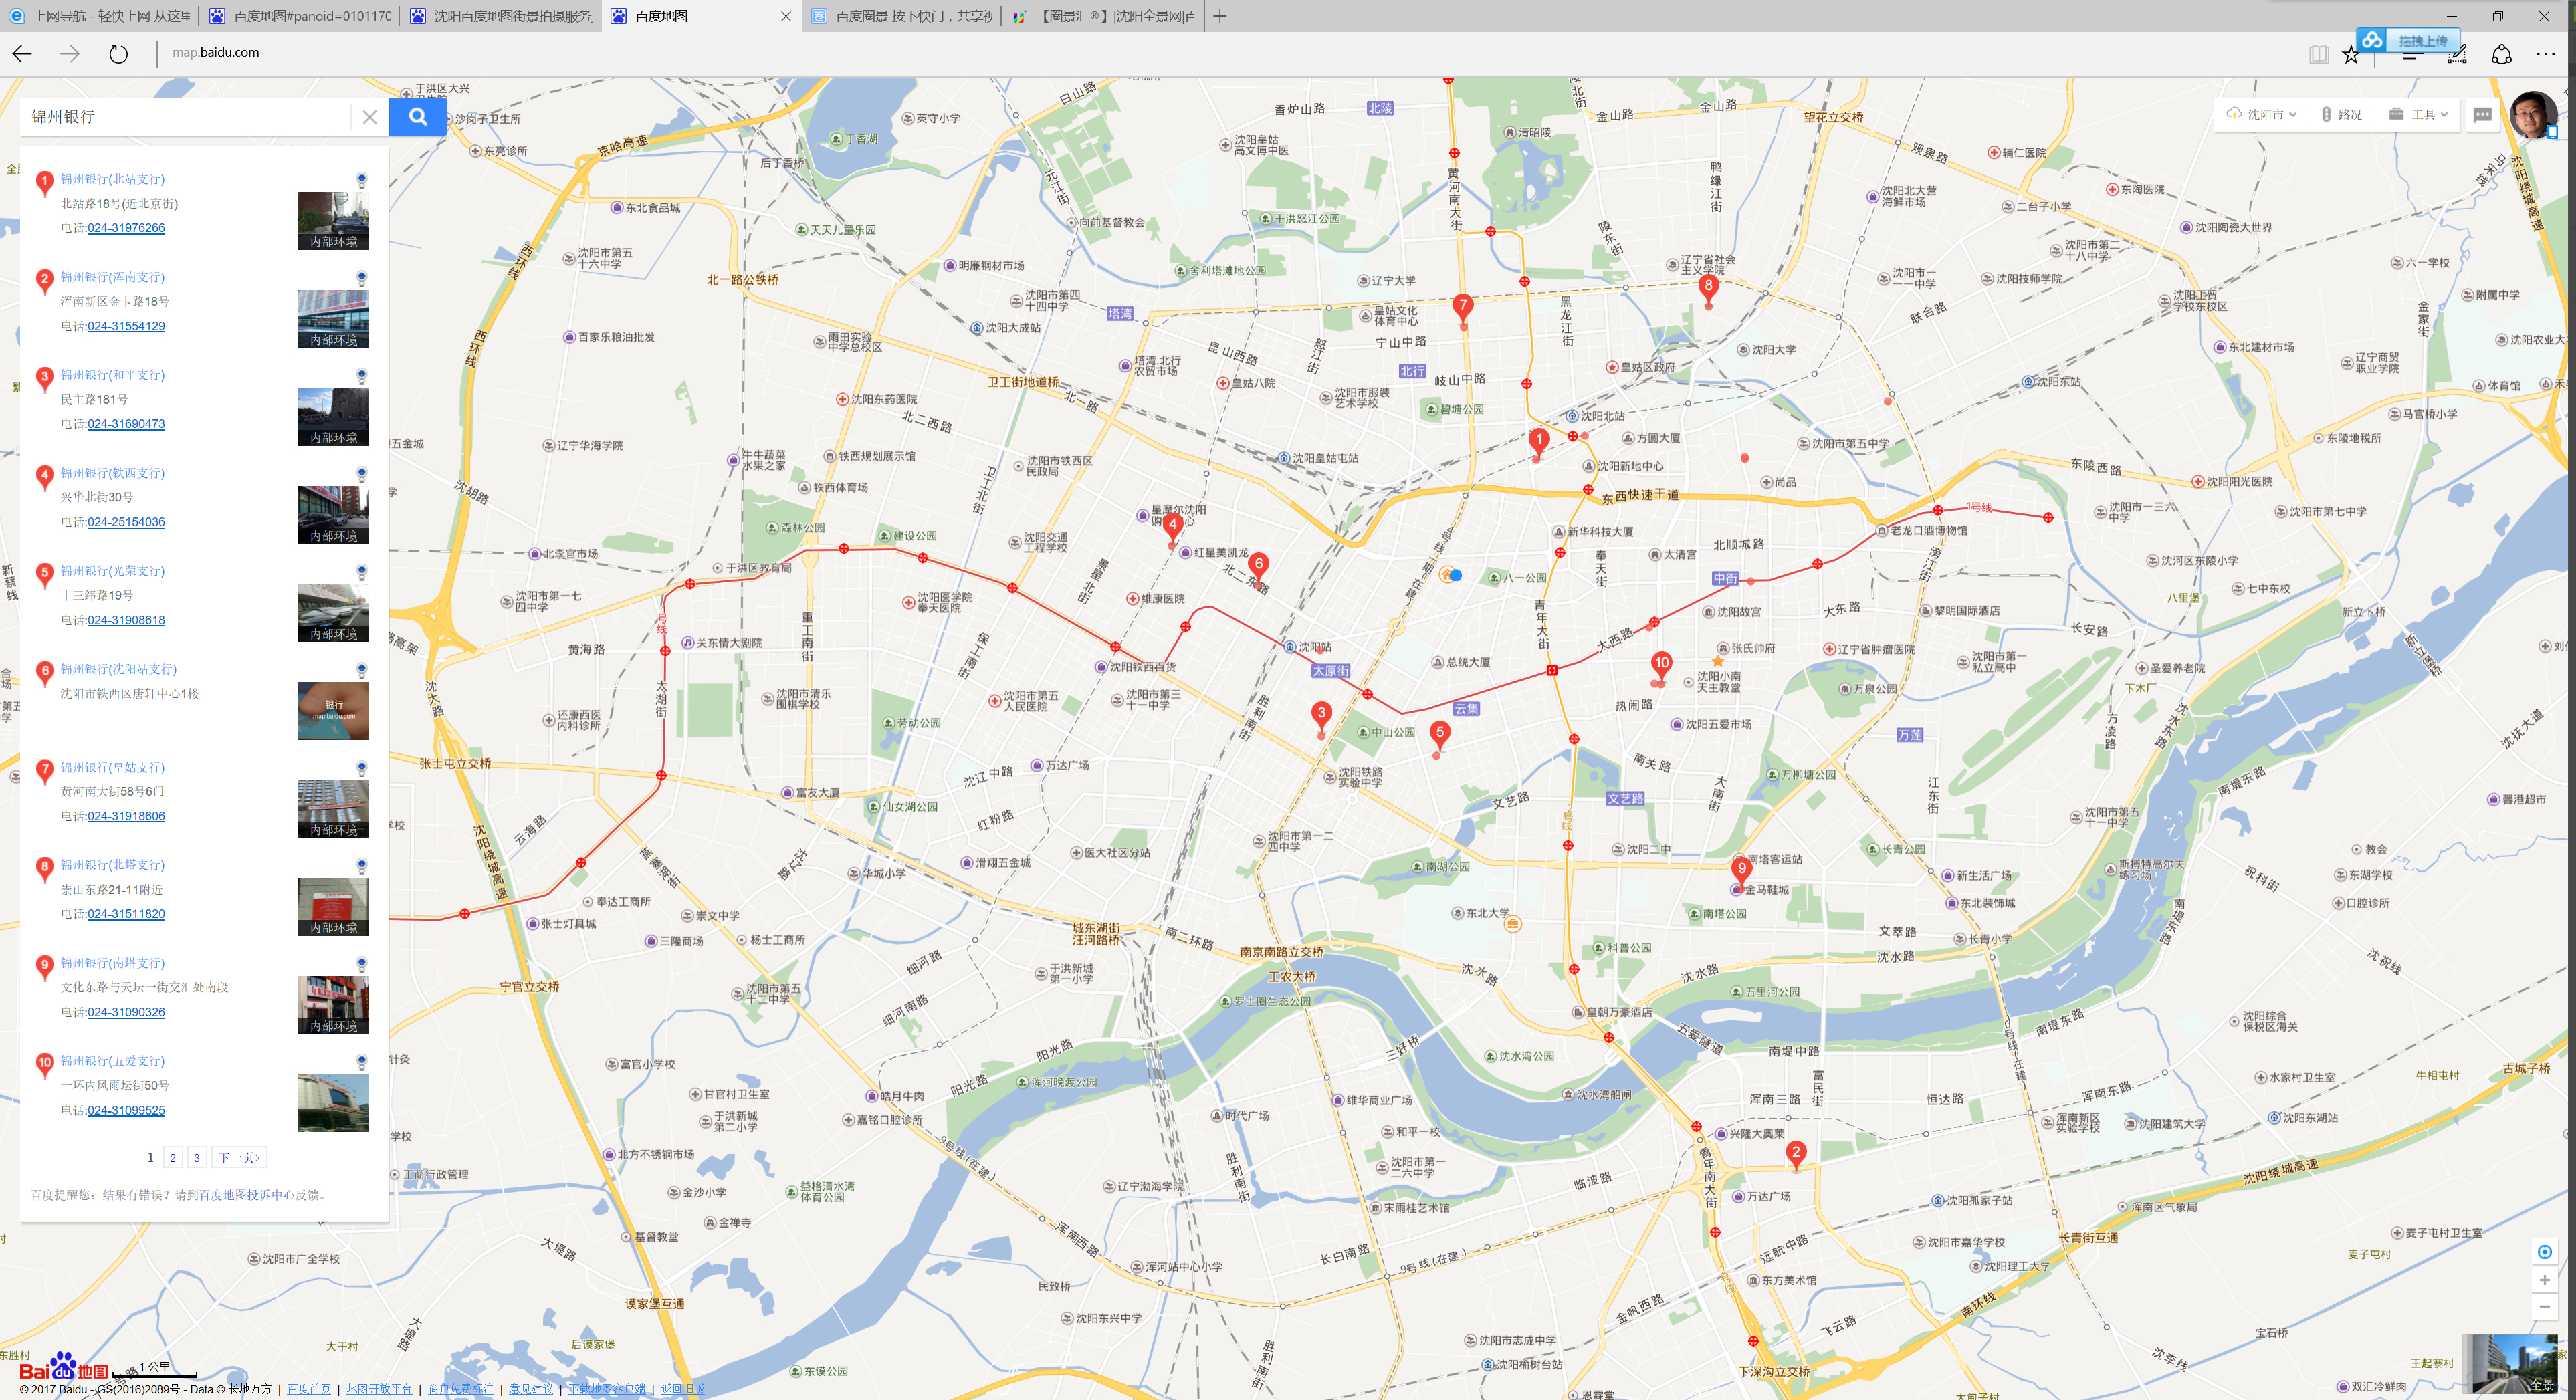Click phone number 024-31976266
Viewport: 2576px width, 1400px height.
(126, 228)
